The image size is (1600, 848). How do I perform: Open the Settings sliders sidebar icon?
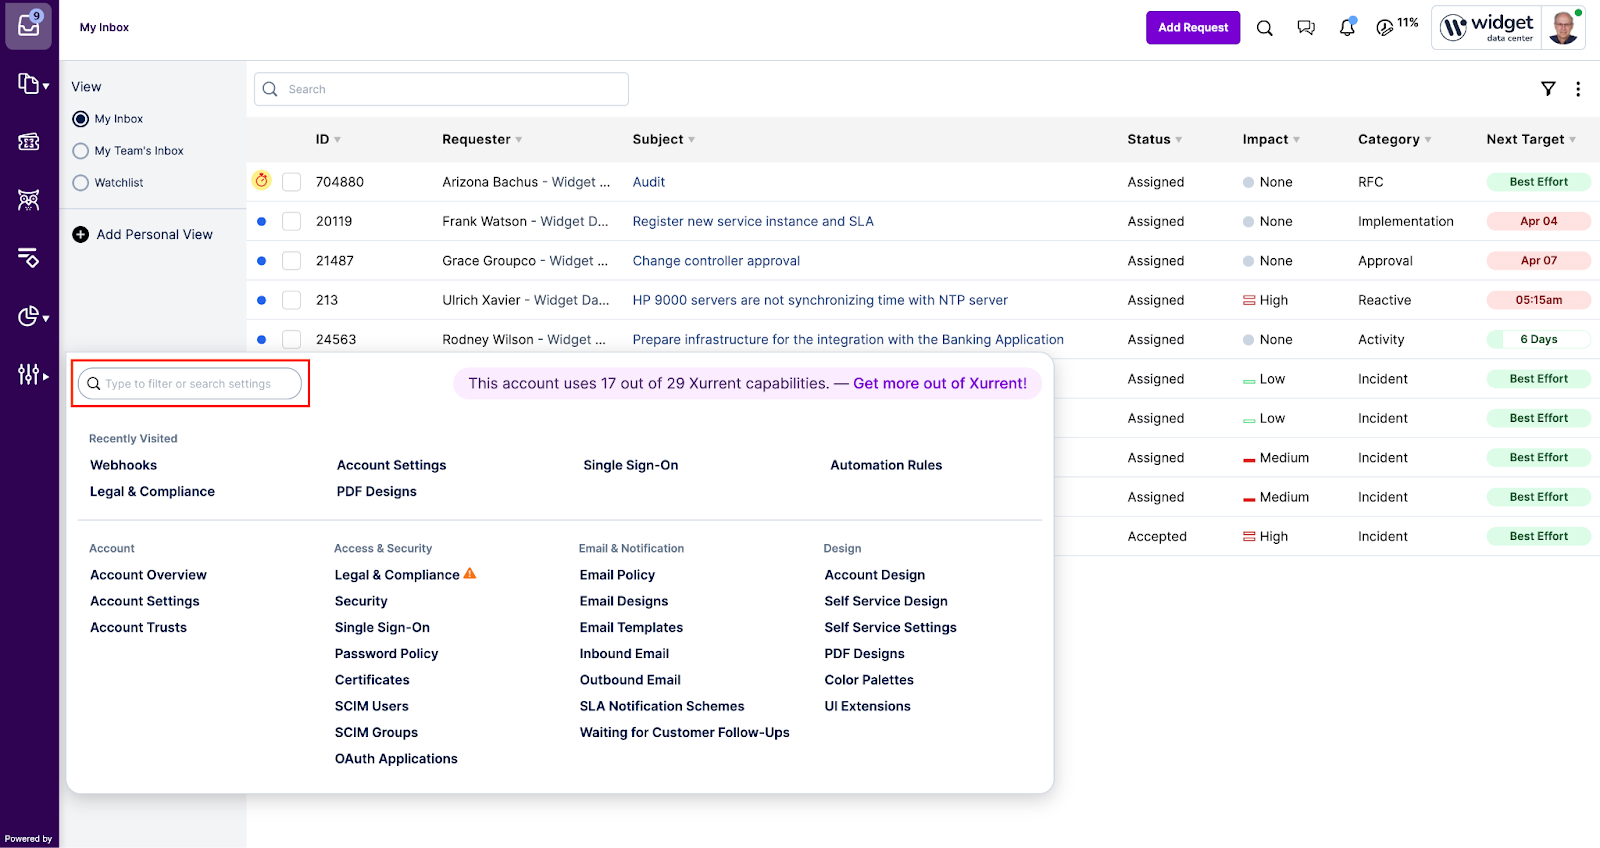pyautogui.click(x=32, y=374)
